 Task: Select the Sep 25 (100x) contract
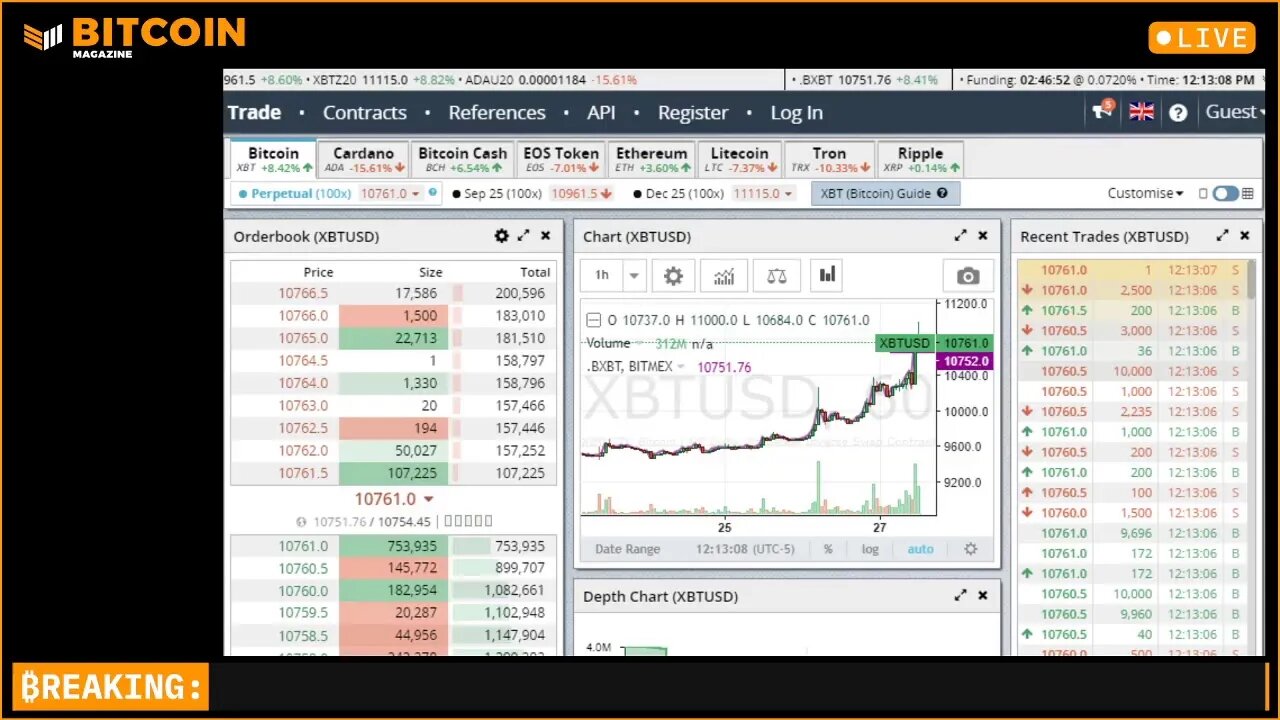pos(497,194)
